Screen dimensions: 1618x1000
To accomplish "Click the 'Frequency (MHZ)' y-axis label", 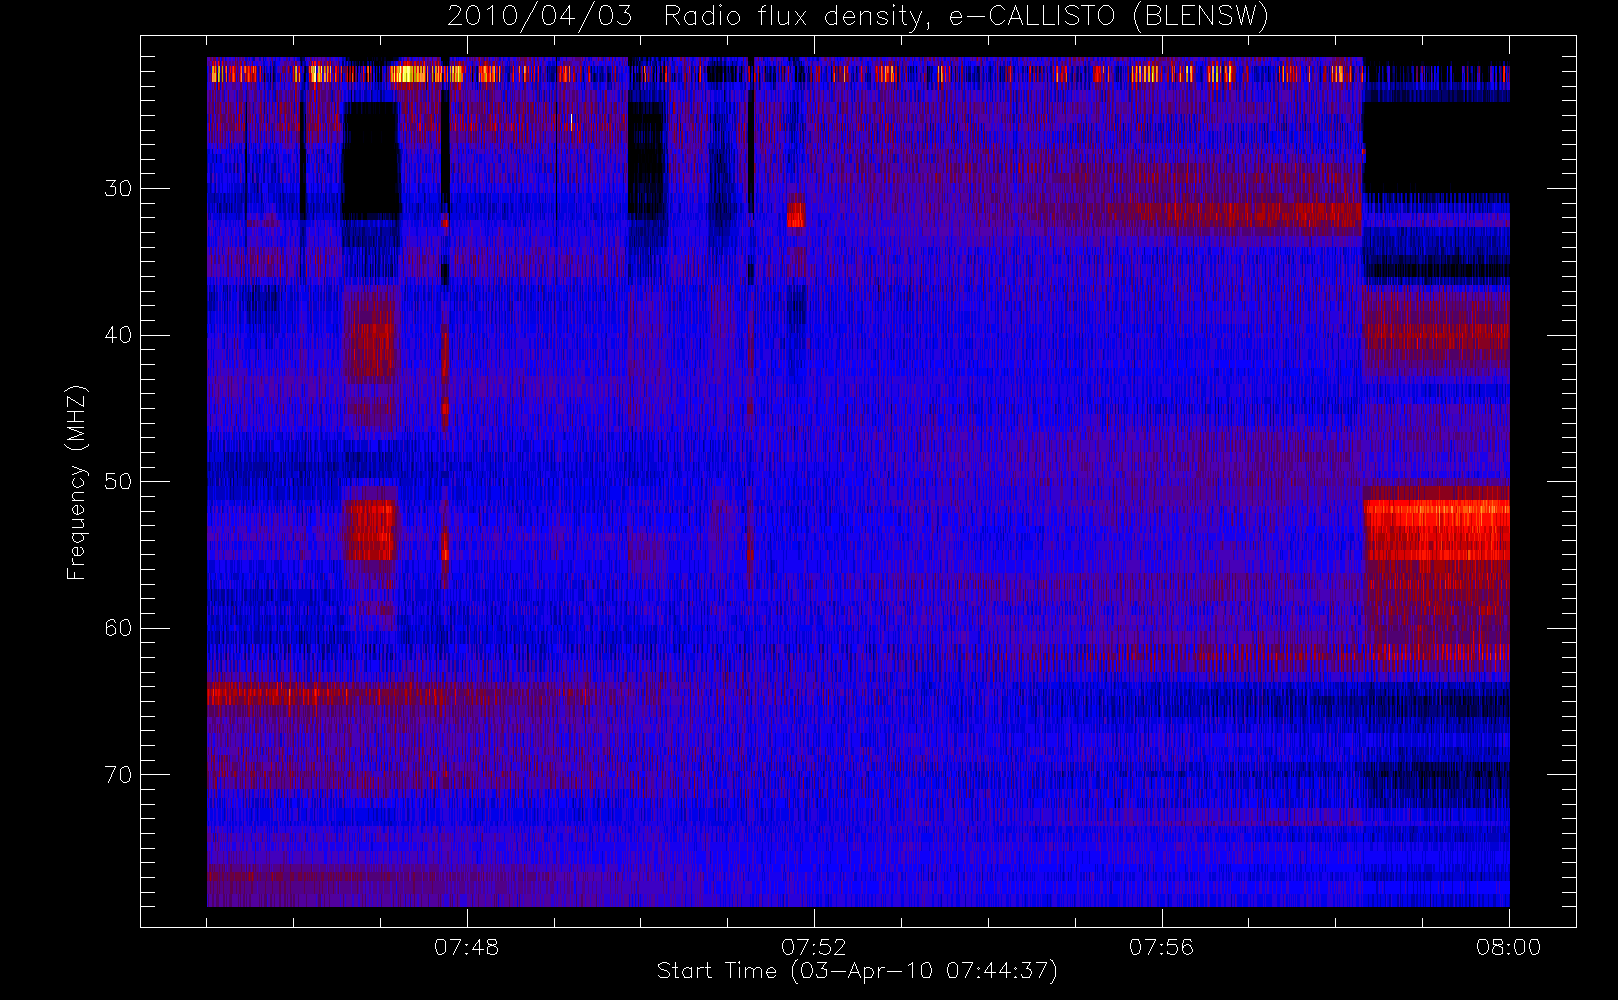I will click(76, 482).
